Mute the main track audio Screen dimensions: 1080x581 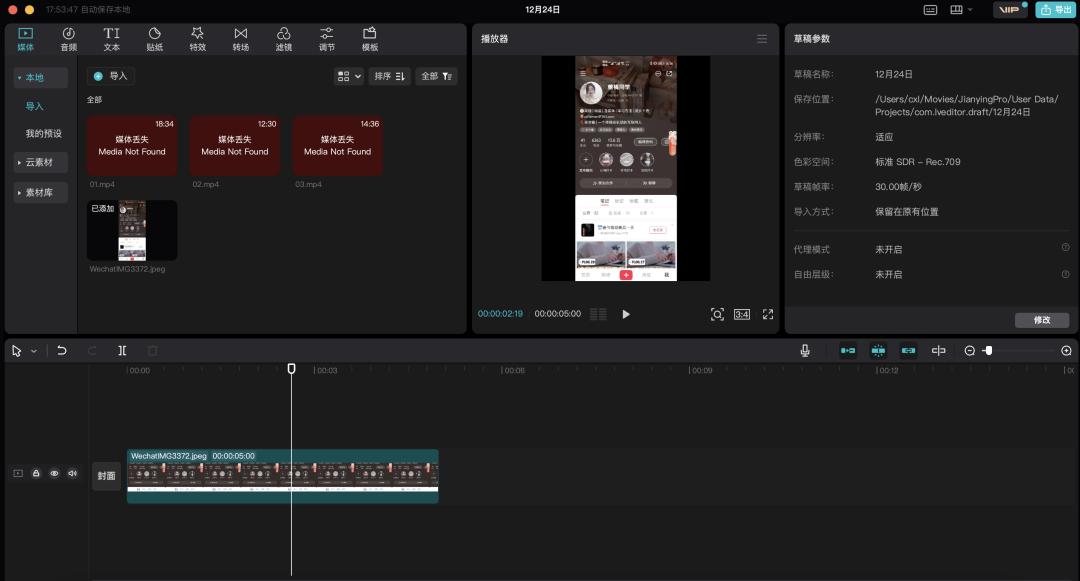(x=72, y=474)
